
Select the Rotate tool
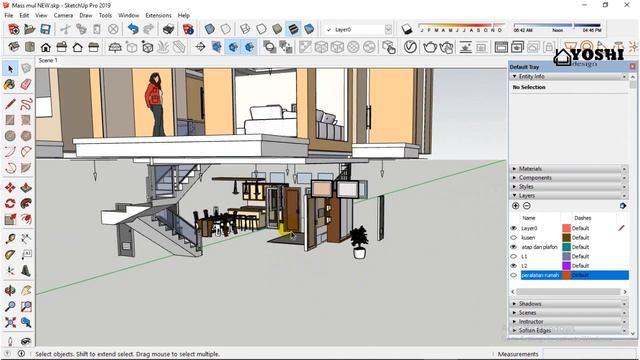pyautogui.click(x=10, y=204)
